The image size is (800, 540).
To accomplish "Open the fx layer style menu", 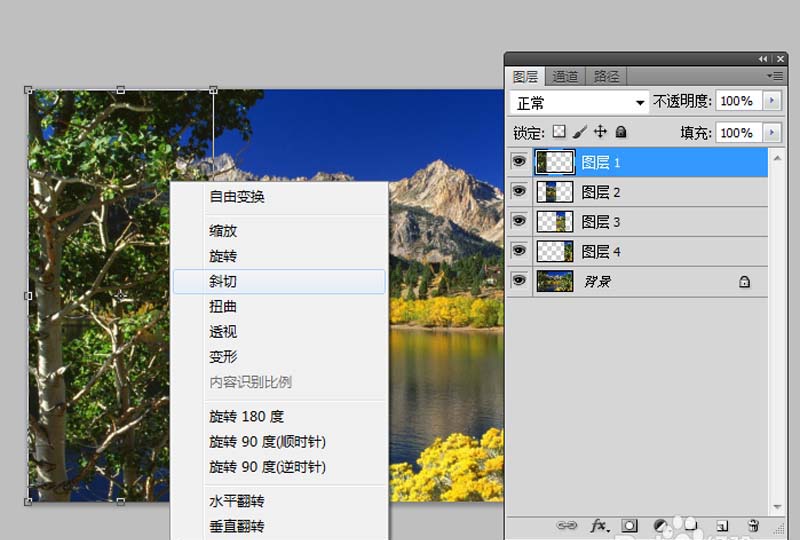I will click(599, 525).
